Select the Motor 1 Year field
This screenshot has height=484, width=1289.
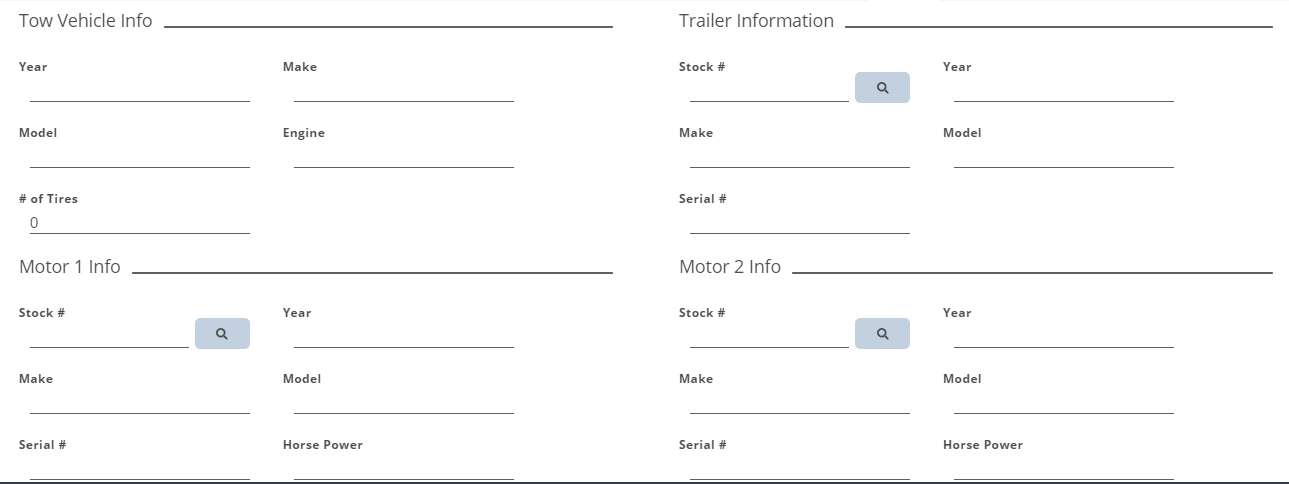point(404,336)
